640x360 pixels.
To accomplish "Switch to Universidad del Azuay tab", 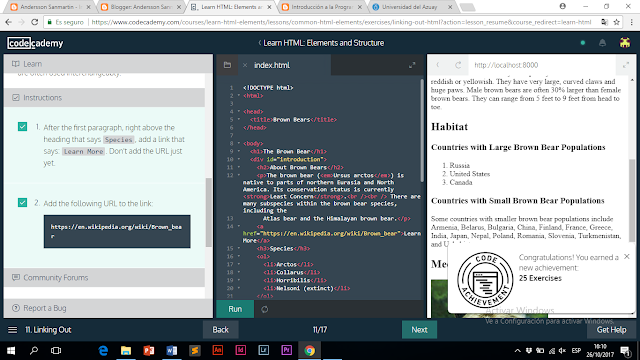I will pyautogui.click(x=412, y=7).
